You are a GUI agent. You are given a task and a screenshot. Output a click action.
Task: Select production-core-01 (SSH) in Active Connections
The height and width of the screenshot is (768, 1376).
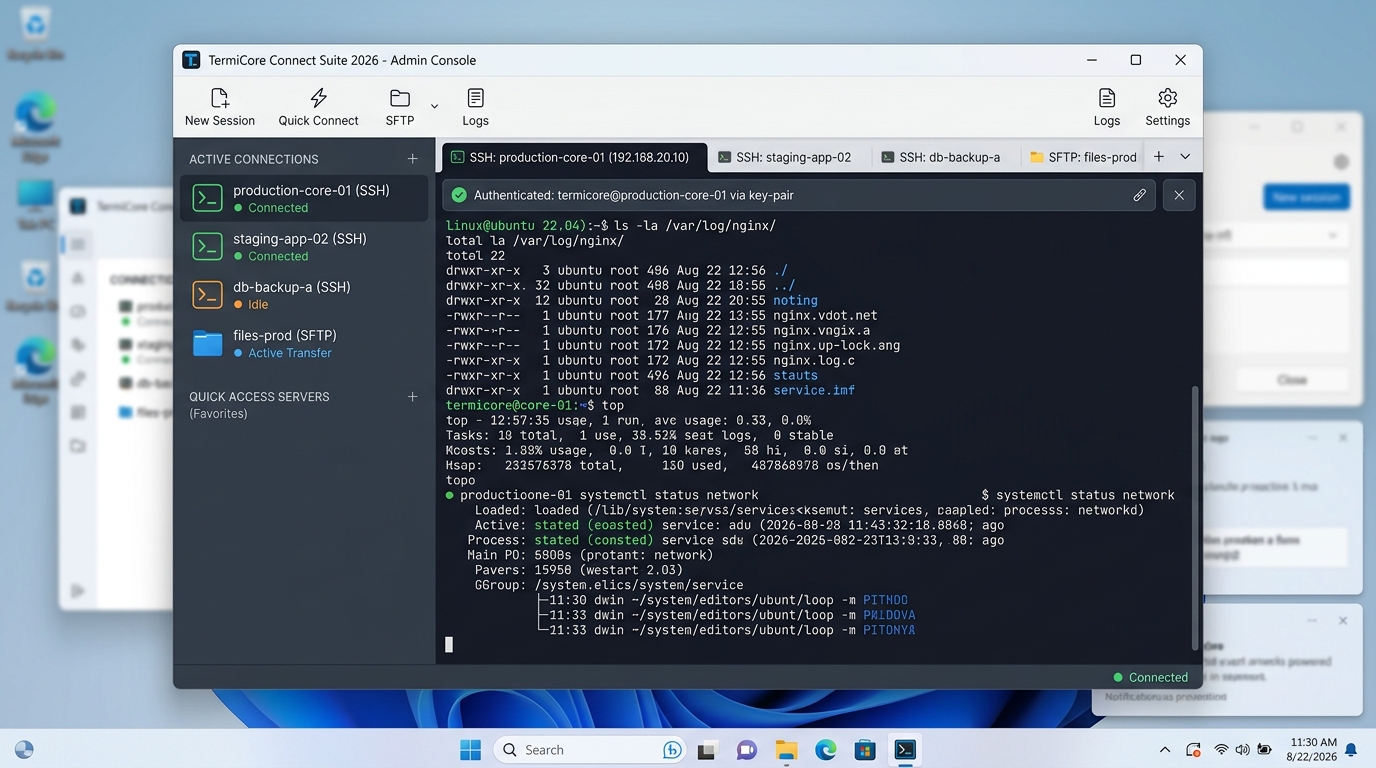click(x=304, y=198)
